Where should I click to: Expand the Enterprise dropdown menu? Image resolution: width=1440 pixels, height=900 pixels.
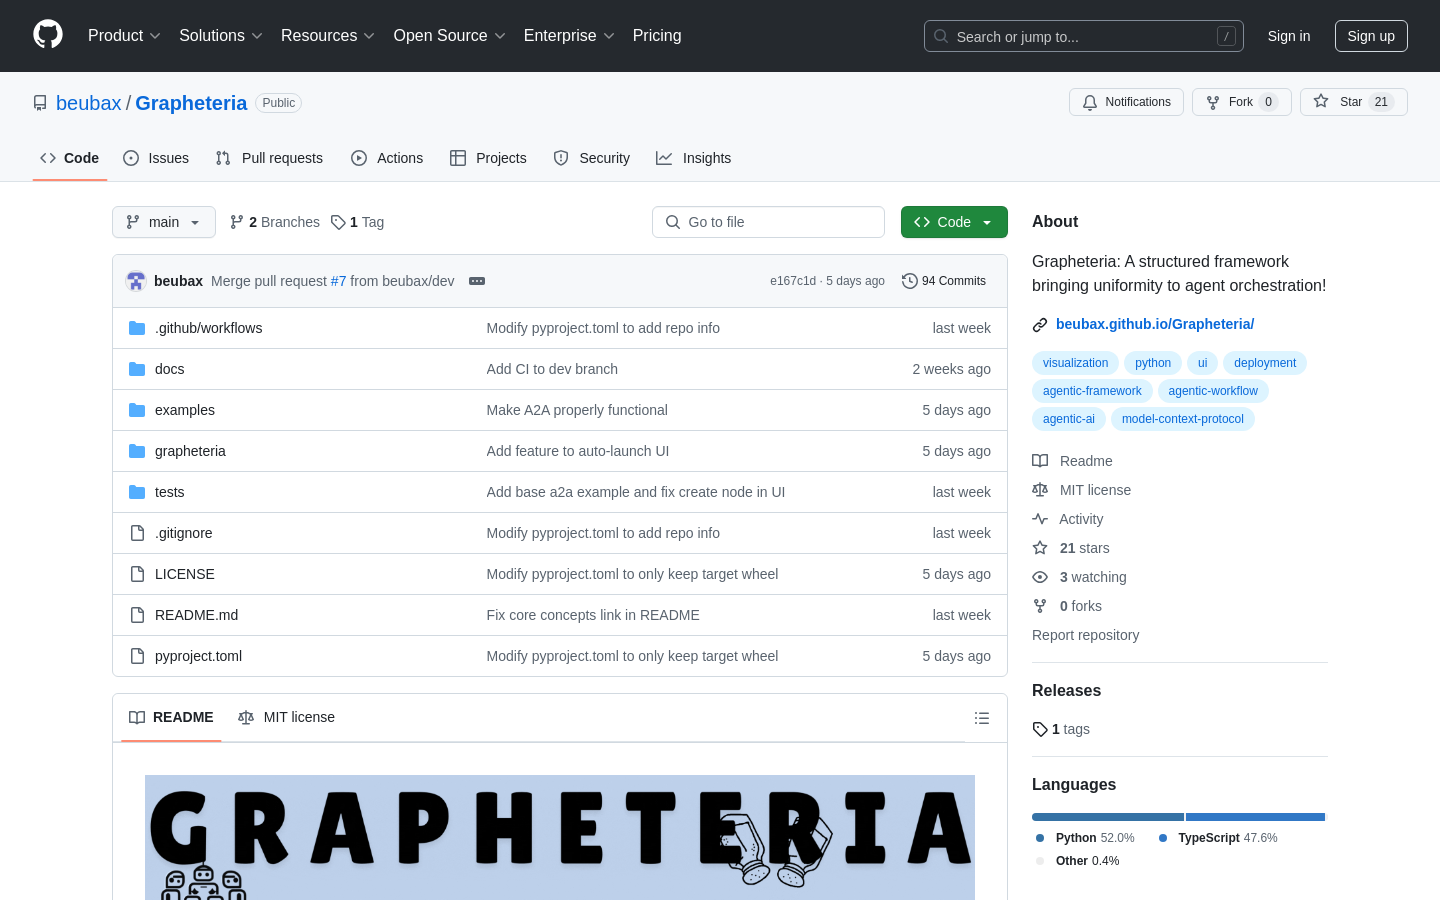569,36
